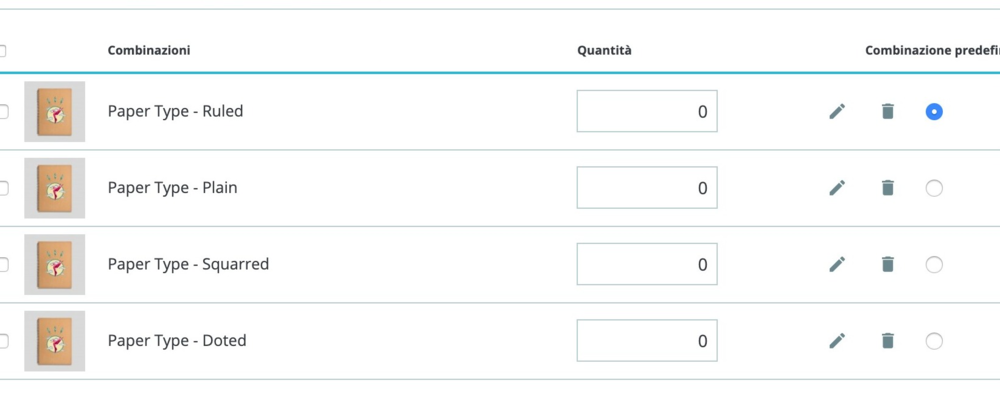Click the Paper Type - Plain label
1000x420 pixels.
click(172, 187)
